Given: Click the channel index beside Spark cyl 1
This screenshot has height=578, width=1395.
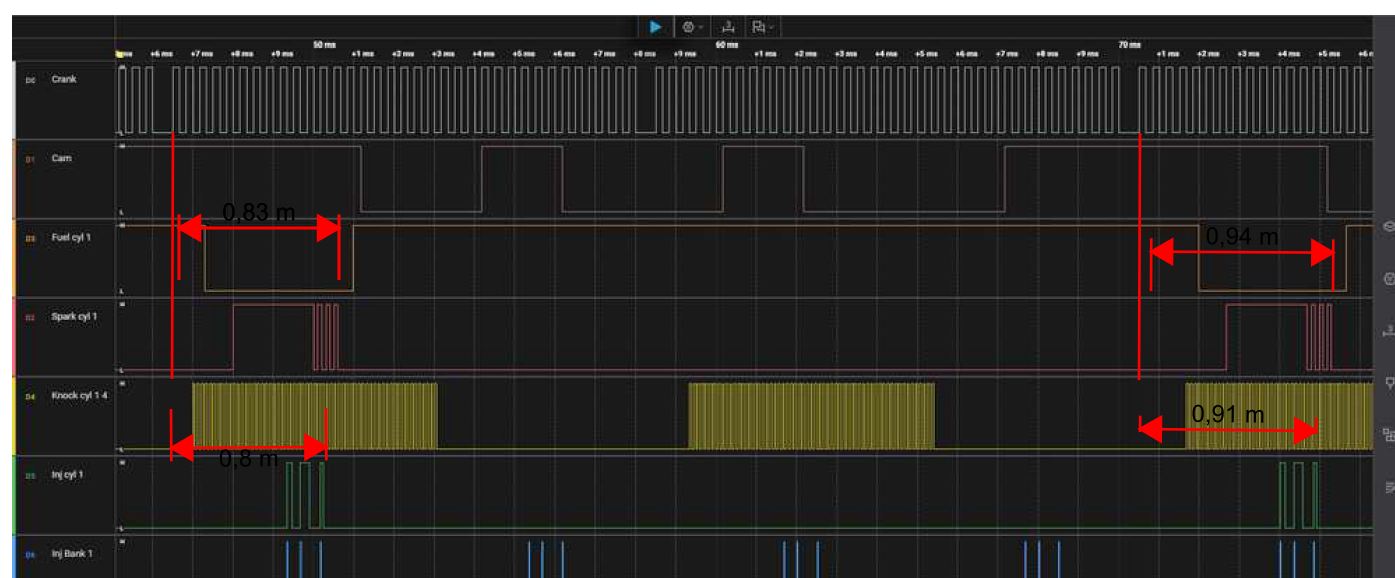Looking at the screenshot, I should pyautogui.click(x=31, y=317).
